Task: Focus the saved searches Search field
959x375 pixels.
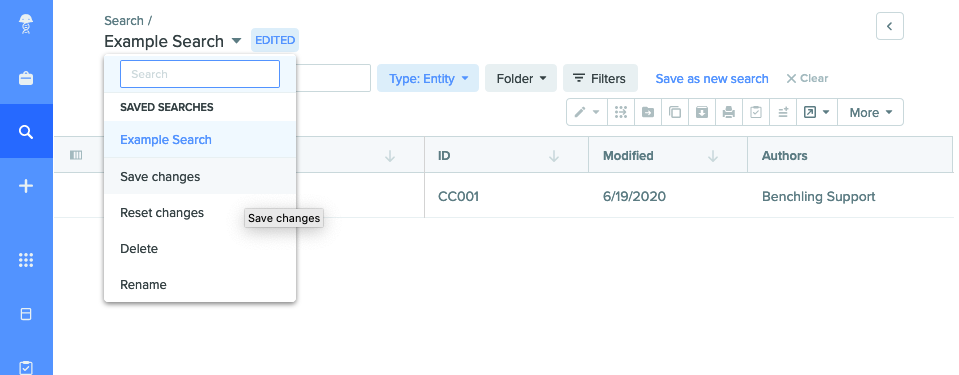Action: click(200, 74)
